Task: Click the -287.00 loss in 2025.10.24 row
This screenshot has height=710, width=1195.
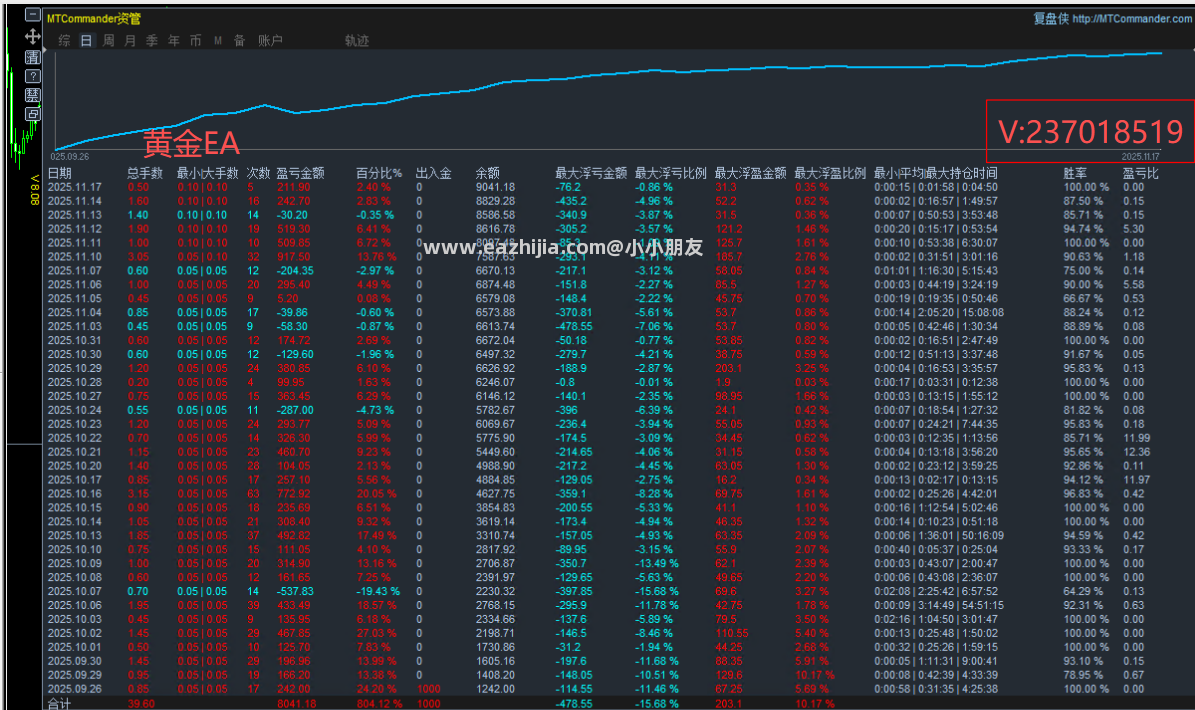Action: [295, 410]
